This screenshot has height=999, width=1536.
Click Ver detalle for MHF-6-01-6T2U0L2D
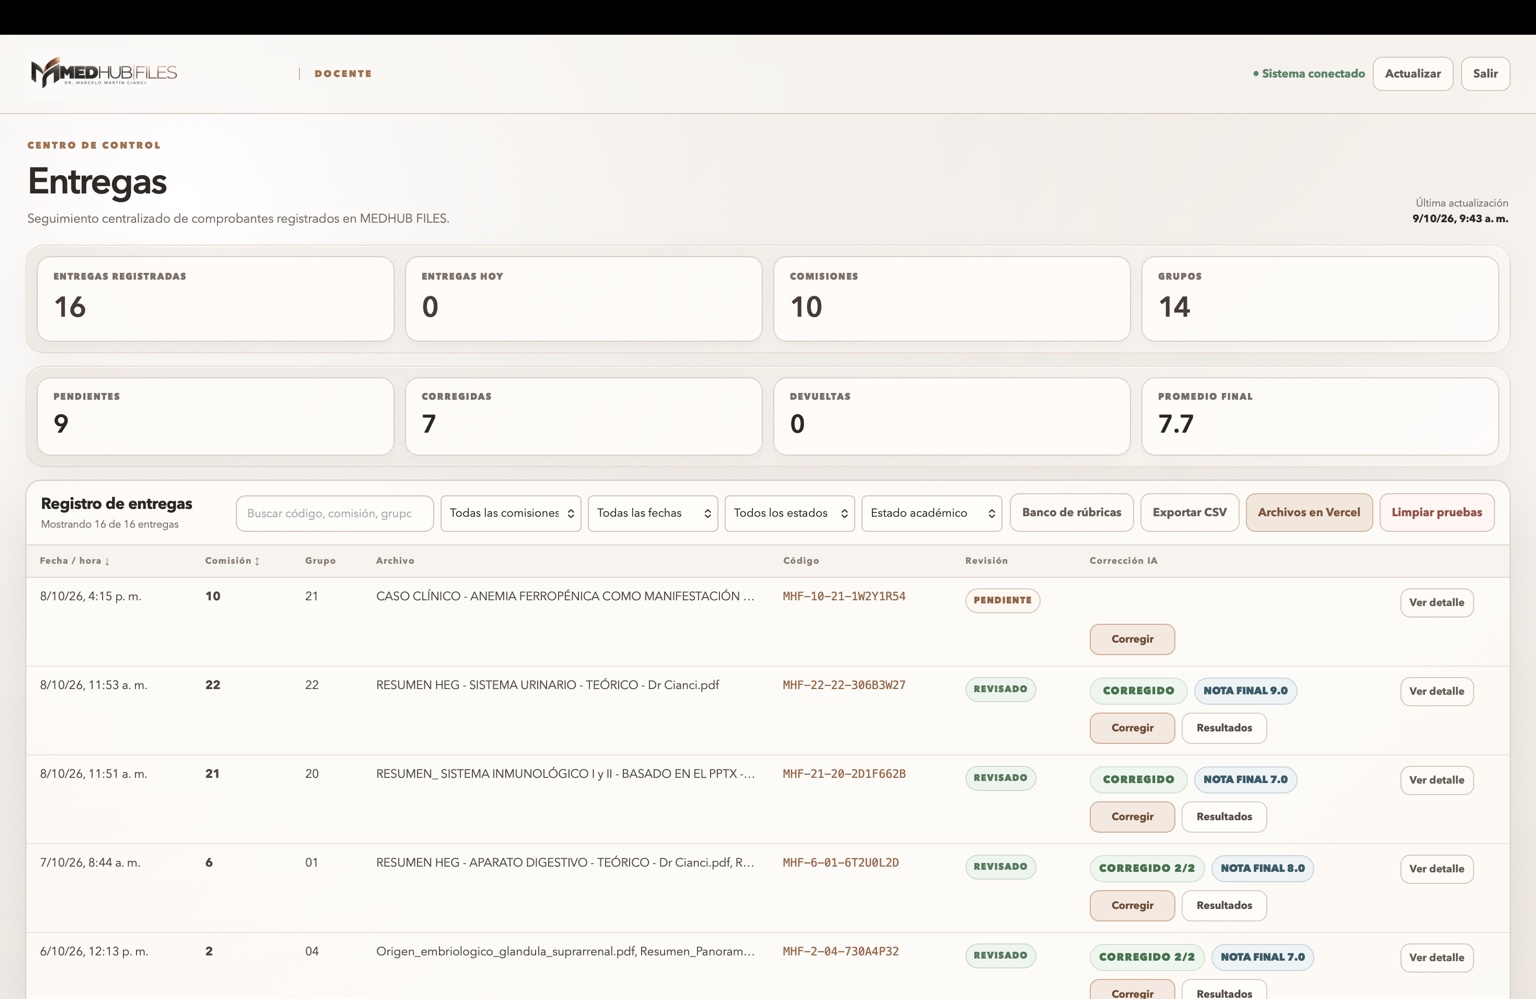1437,869
